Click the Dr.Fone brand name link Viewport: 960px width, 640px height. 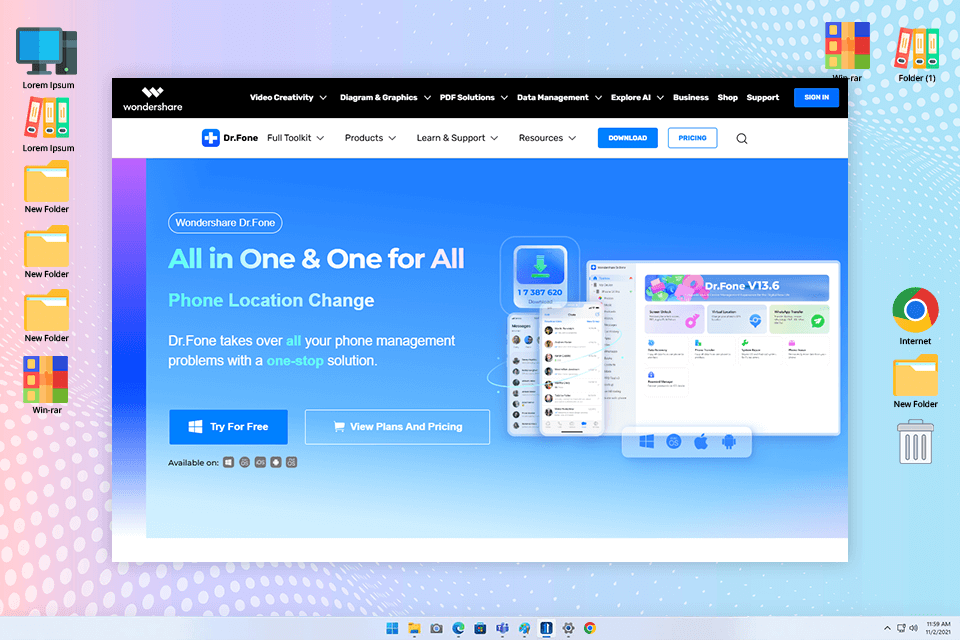point(241,138)
